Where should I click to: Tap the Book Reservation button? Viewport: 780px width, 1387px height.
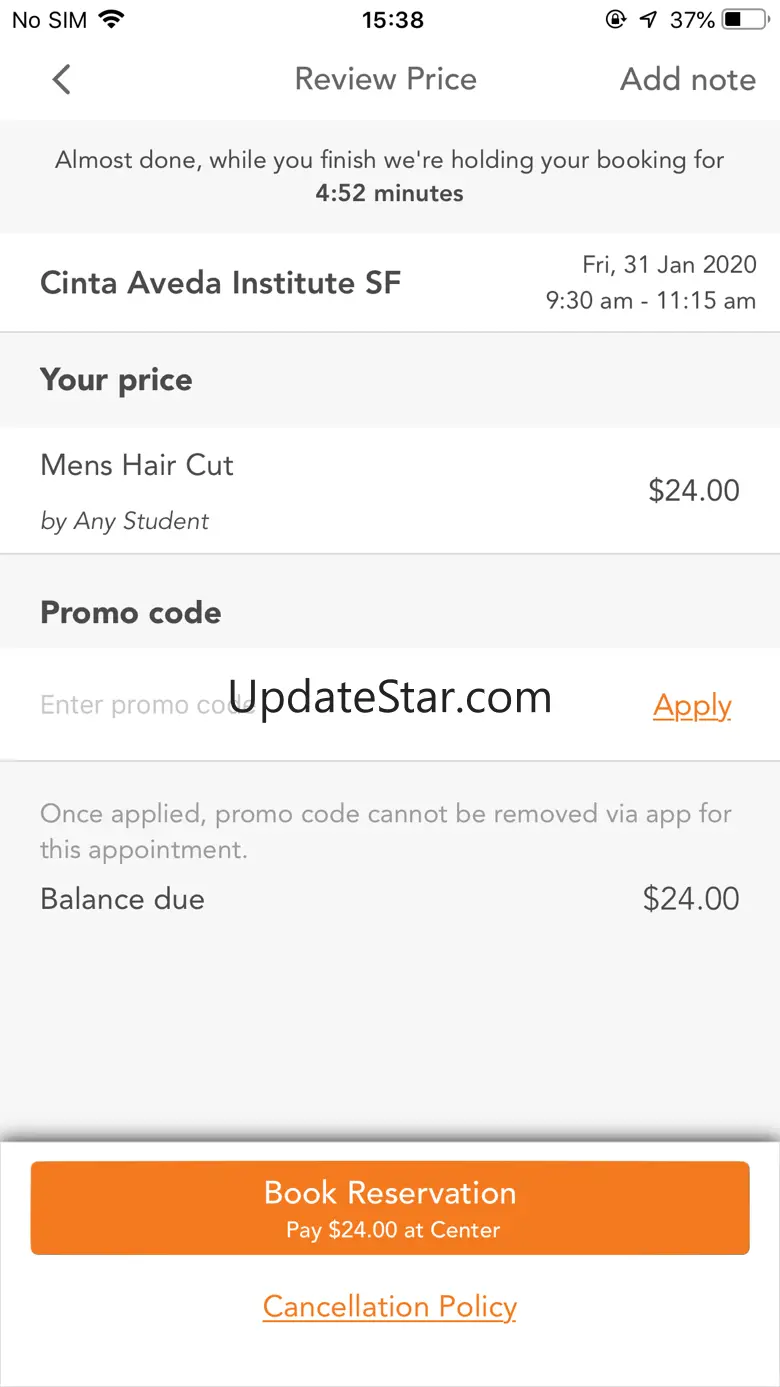coord(390,1208)
